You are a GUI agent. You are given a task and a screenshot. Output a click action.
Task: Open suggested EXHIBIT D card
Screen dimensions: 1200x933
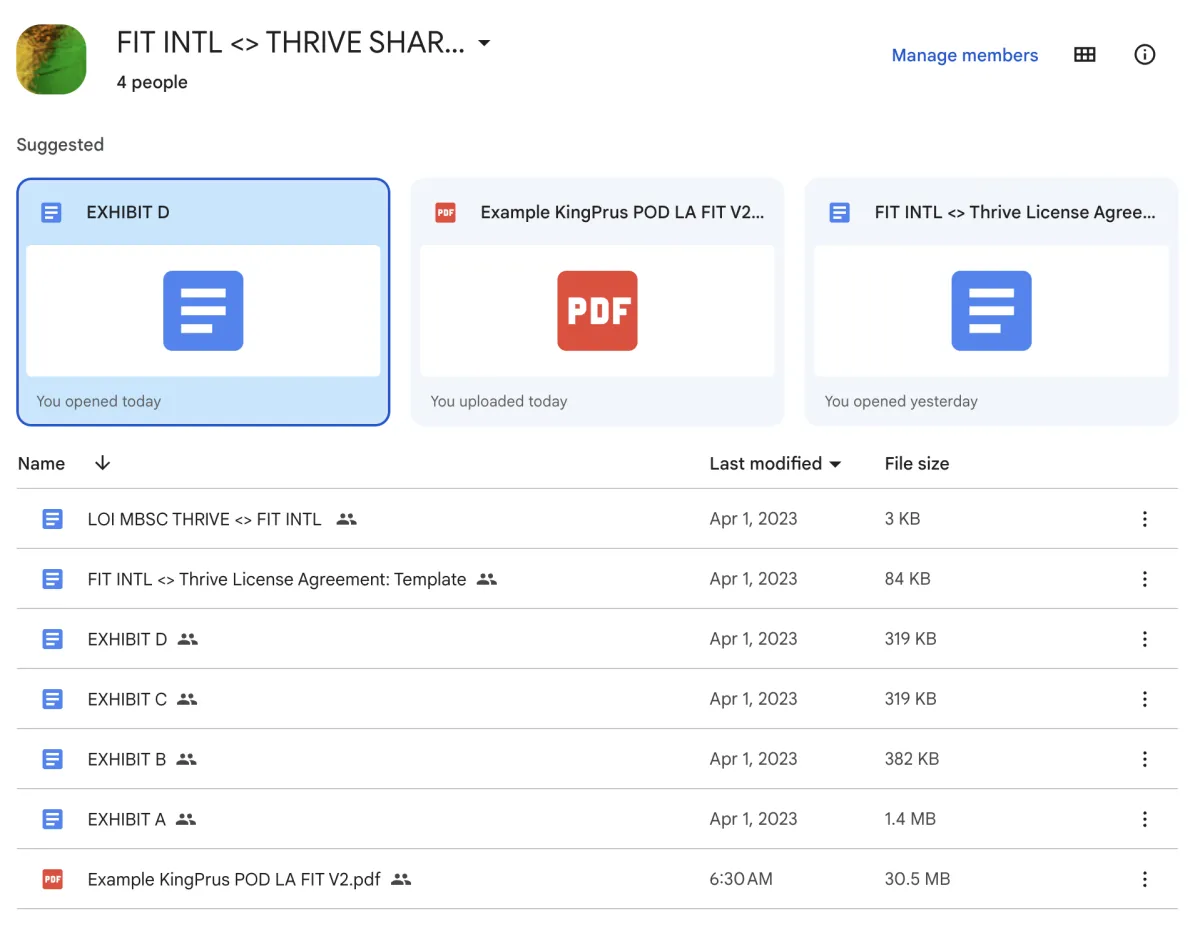point(203,302)
